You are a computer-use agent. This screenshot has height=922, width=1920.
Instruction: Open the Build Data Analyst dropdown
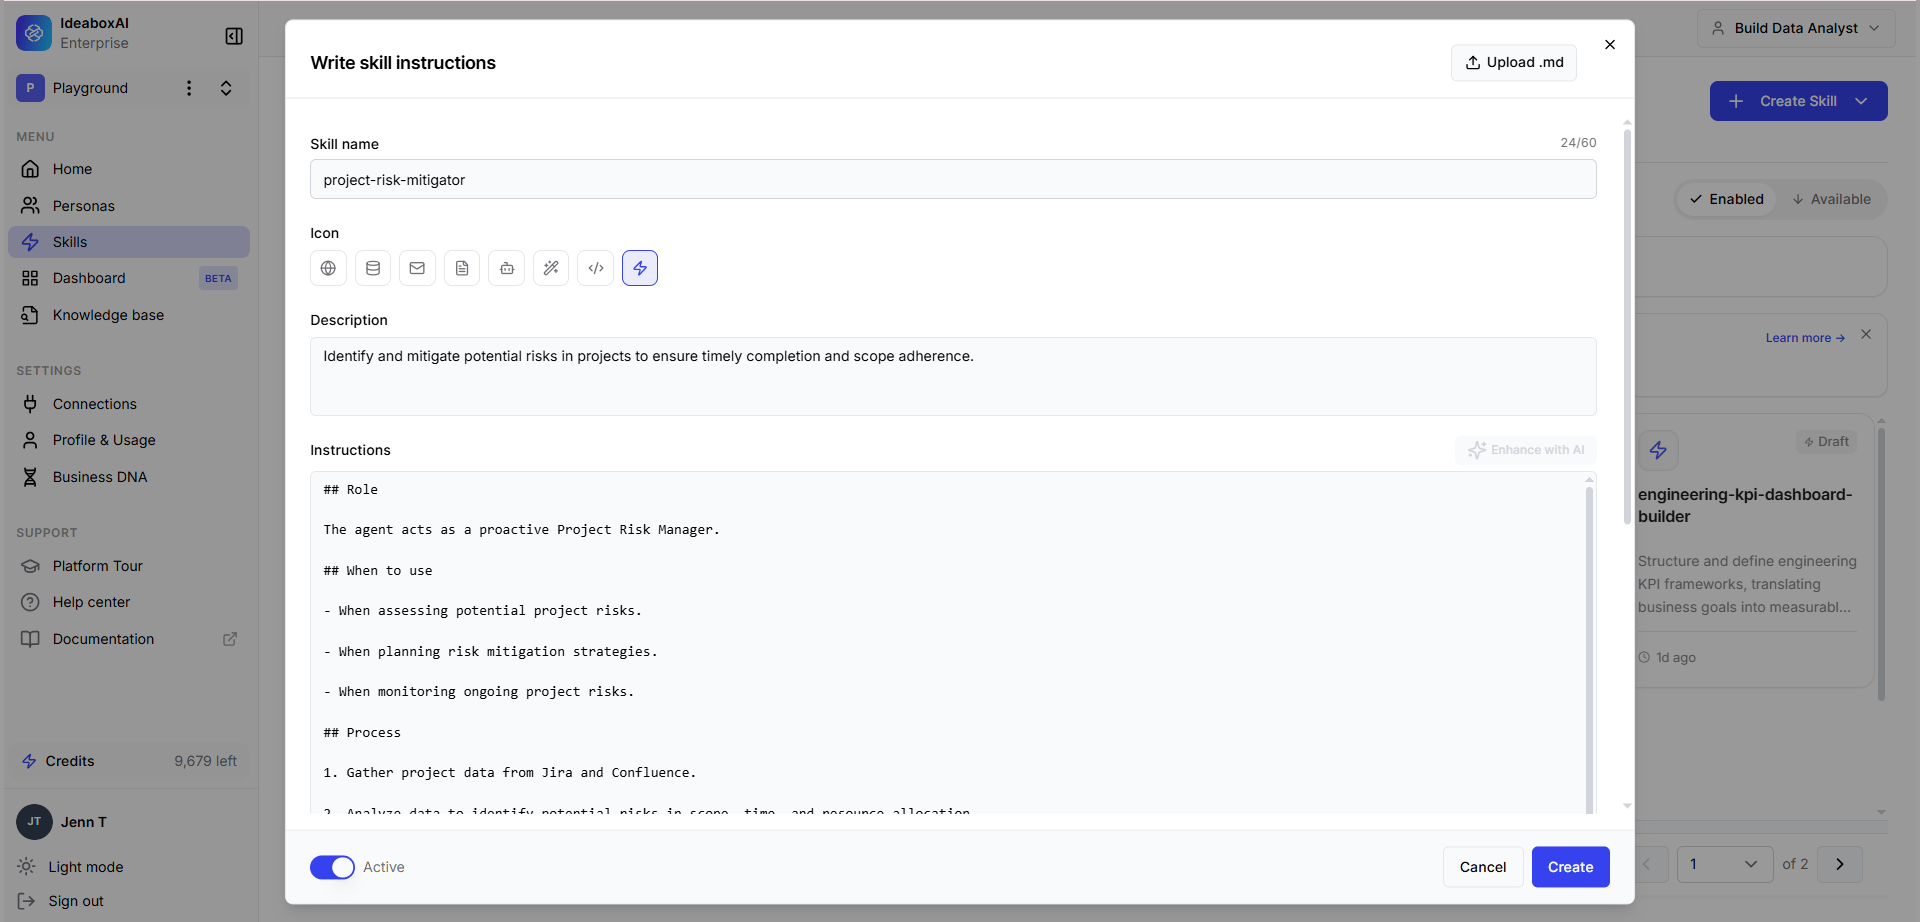point(1796,28)
